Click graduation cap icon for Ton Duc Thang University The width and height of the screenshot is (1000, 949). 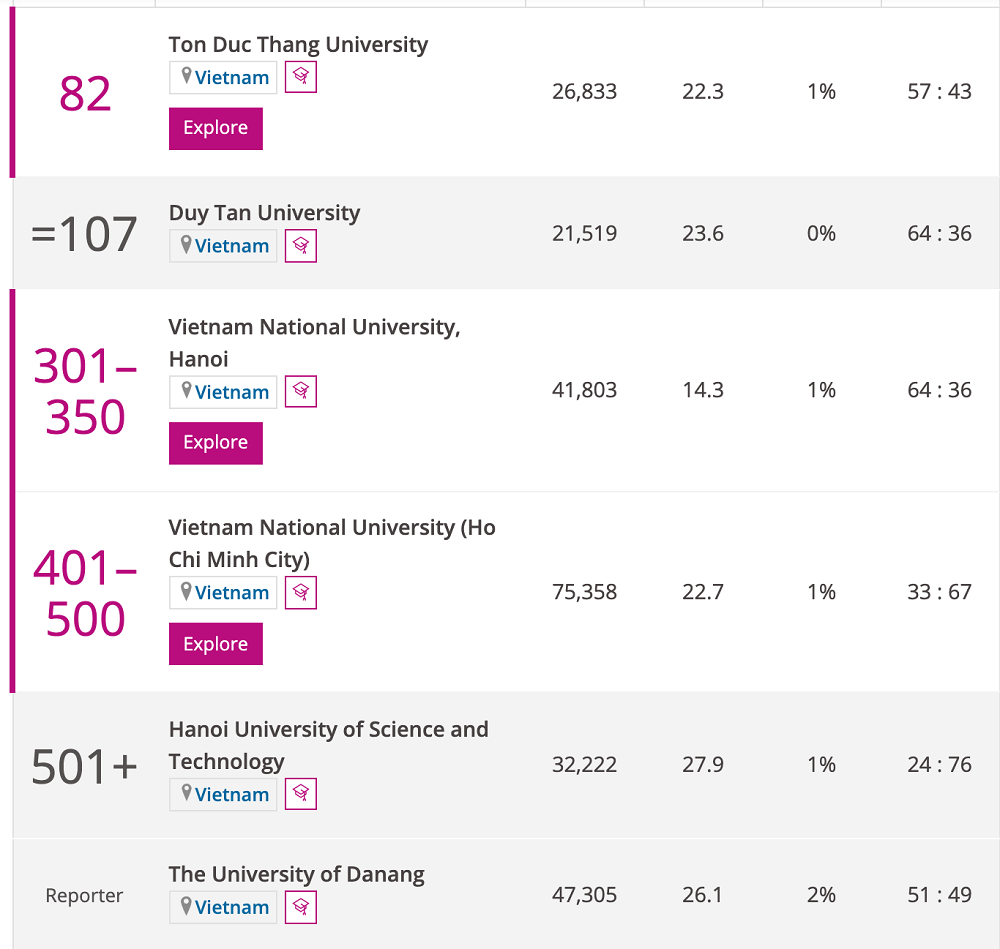(300, 77)
